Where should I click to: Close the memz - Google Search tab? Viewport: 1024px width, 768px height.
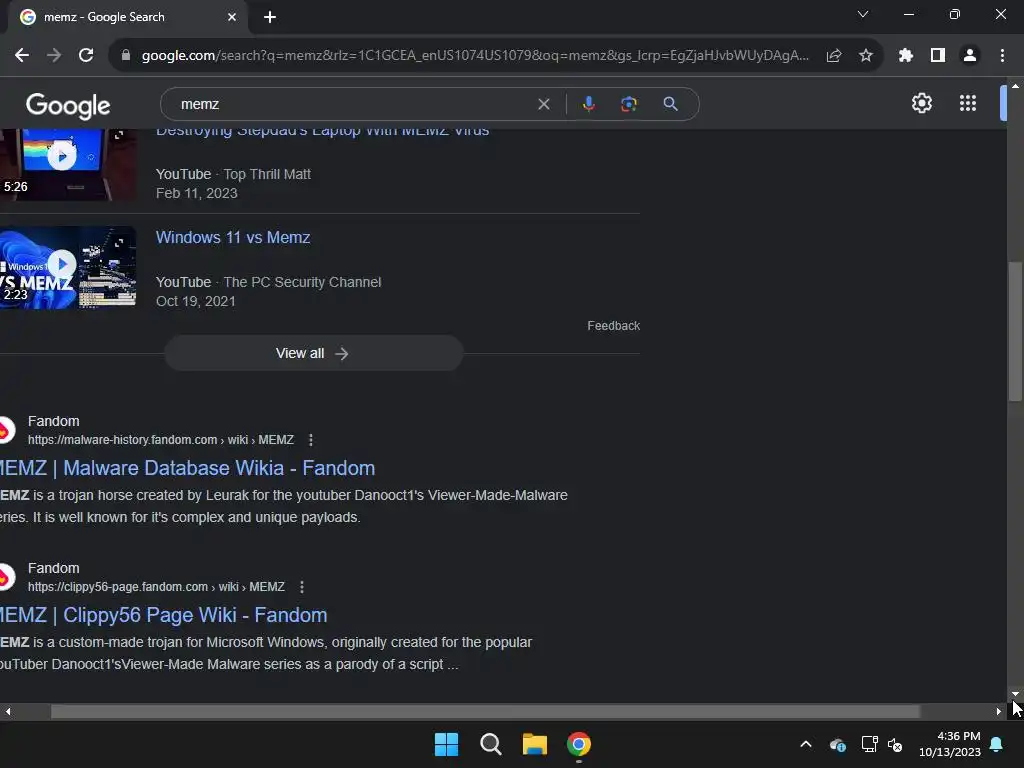(232, 17)
